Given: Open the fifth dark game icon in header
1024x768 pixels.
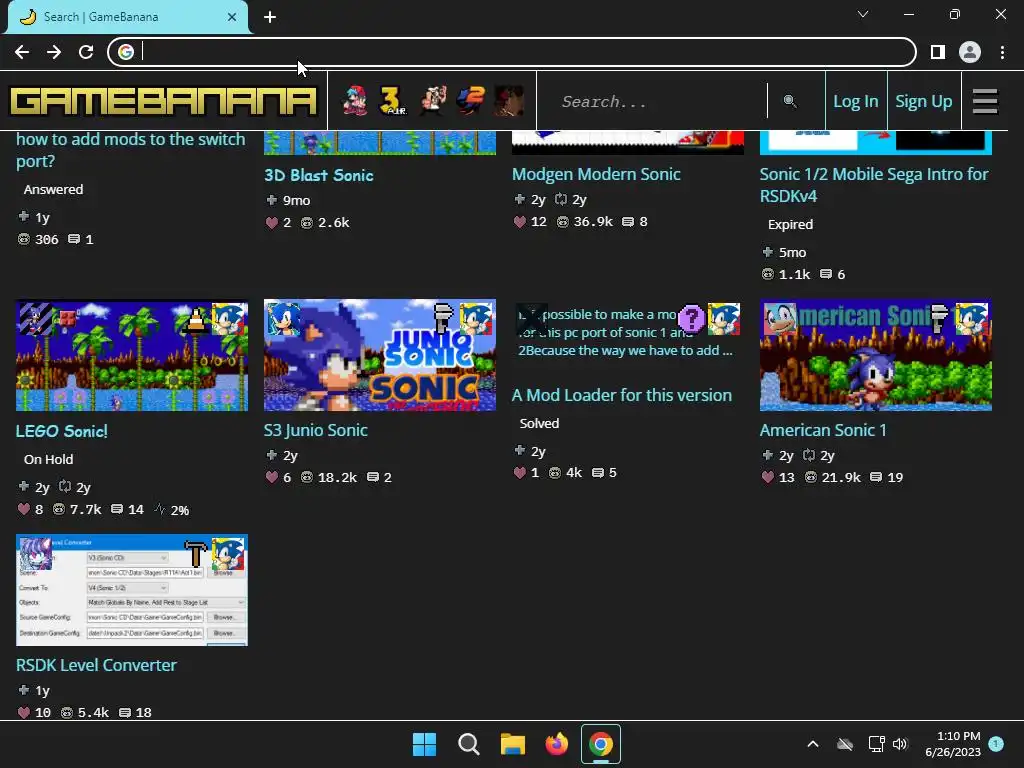Looking at the screenshot, I should (x=509, y=101).
